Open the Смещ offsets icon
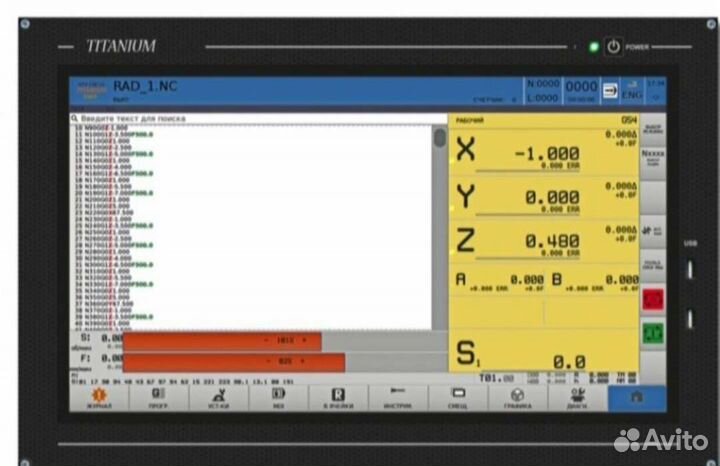720x466 pixels. coord(457,398)
